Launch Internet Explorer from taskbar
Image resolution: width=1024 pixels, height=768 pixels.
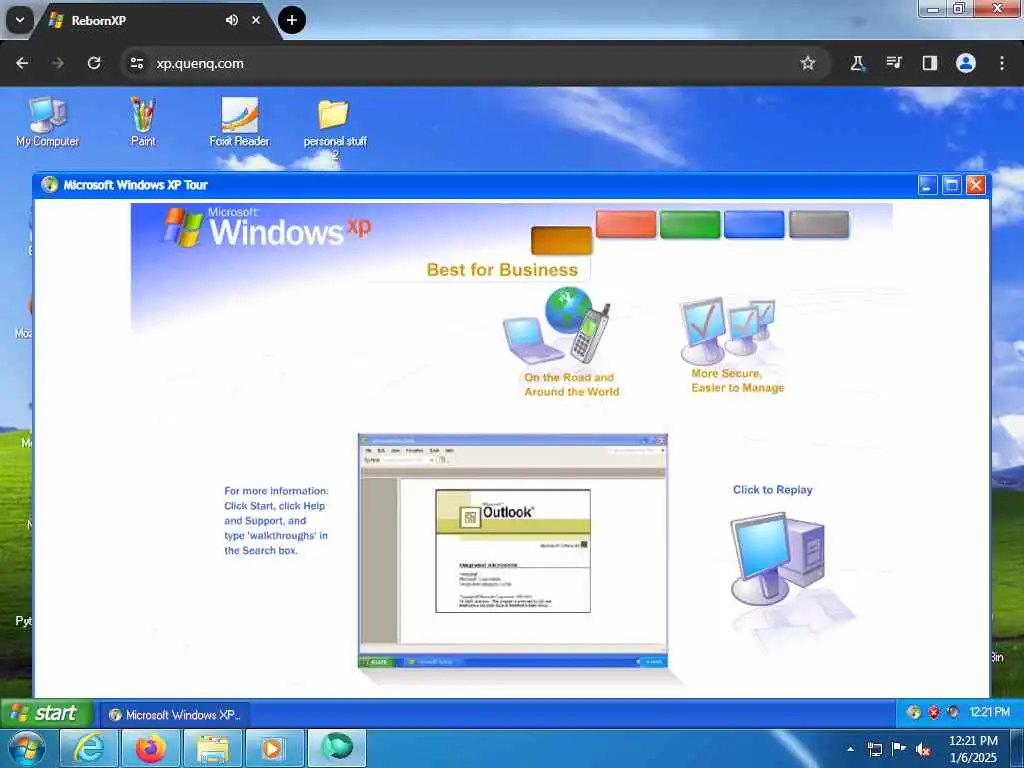point(89,748)
